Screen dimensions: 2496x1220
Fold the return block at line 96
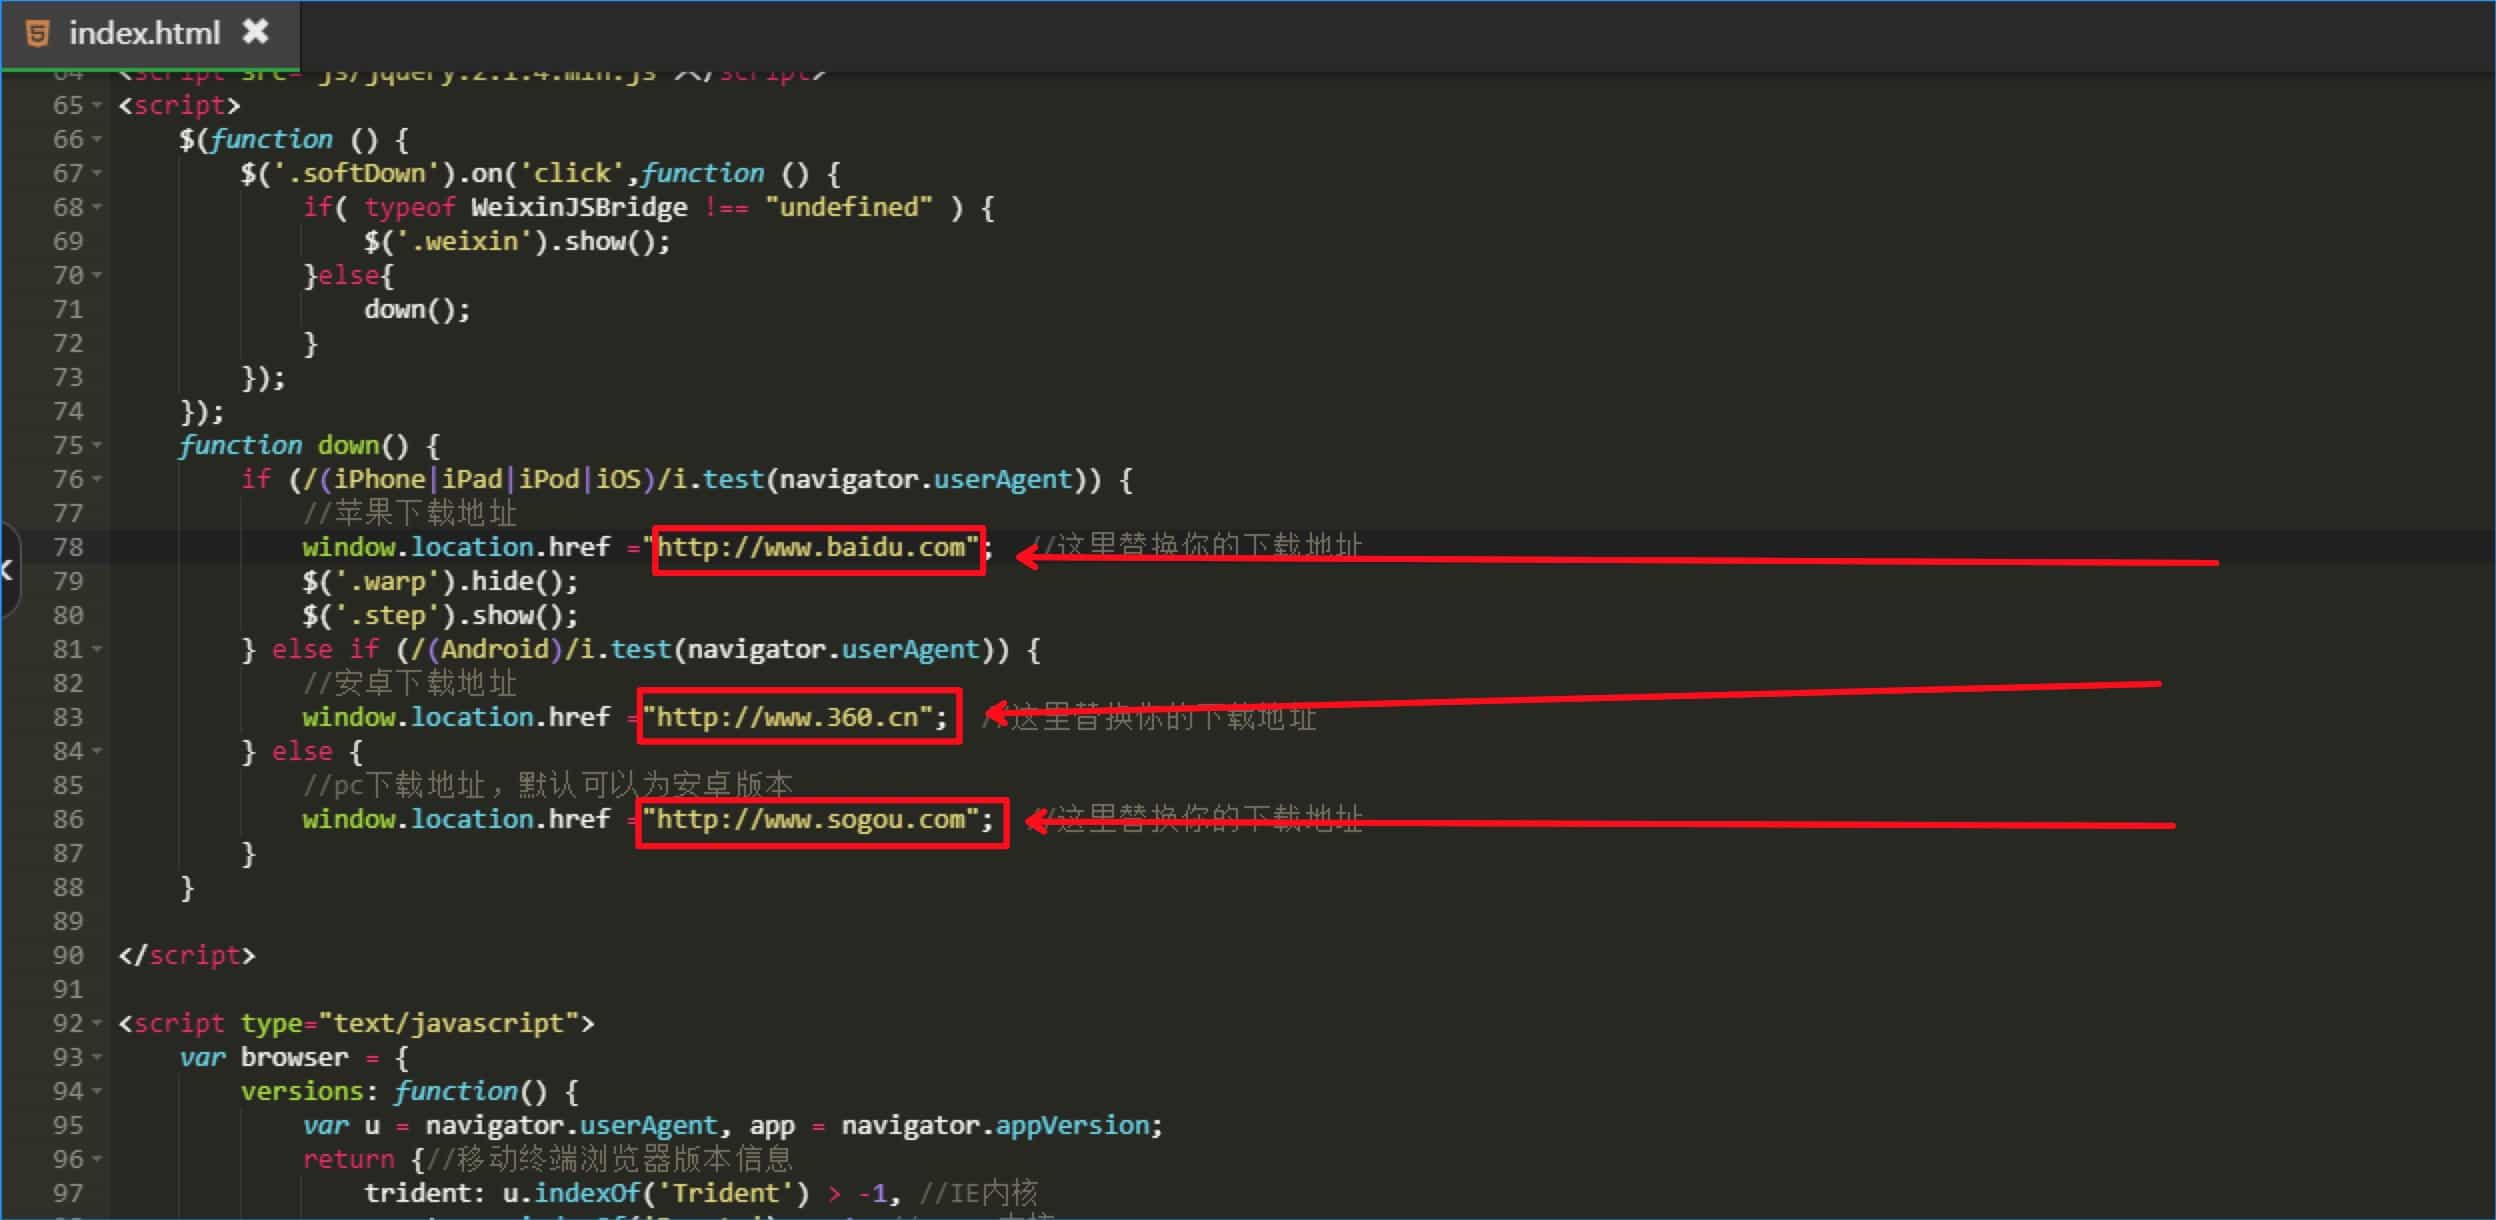(97, 1159)
